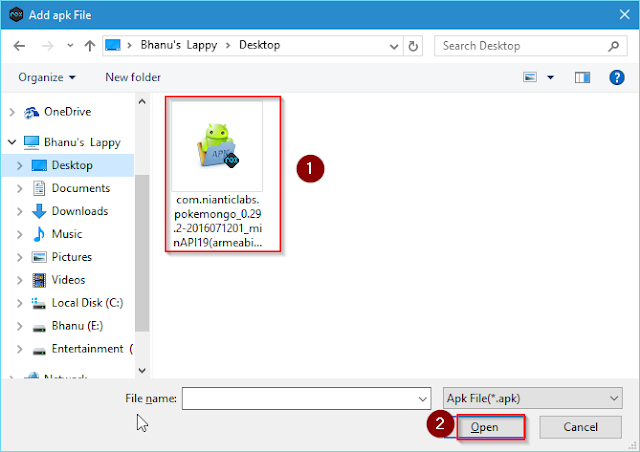Expand the address bar history dropdown
This screenshot has height=452, width=640.
pyautogui.click(x=394, y=46)
